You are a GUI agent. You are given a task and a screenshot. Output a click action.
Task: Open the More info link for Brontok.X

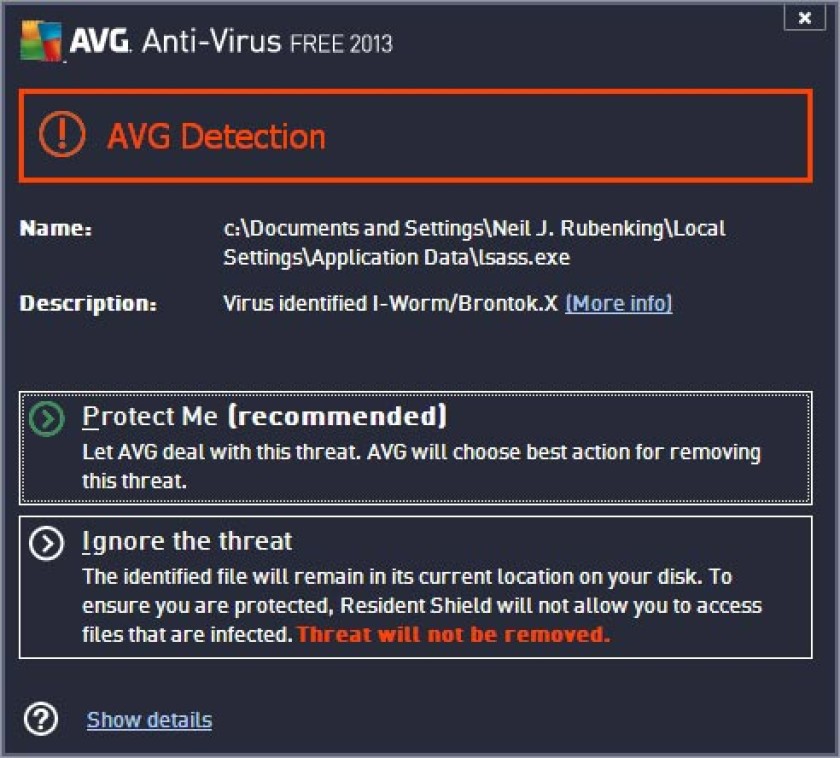point(619,303)
